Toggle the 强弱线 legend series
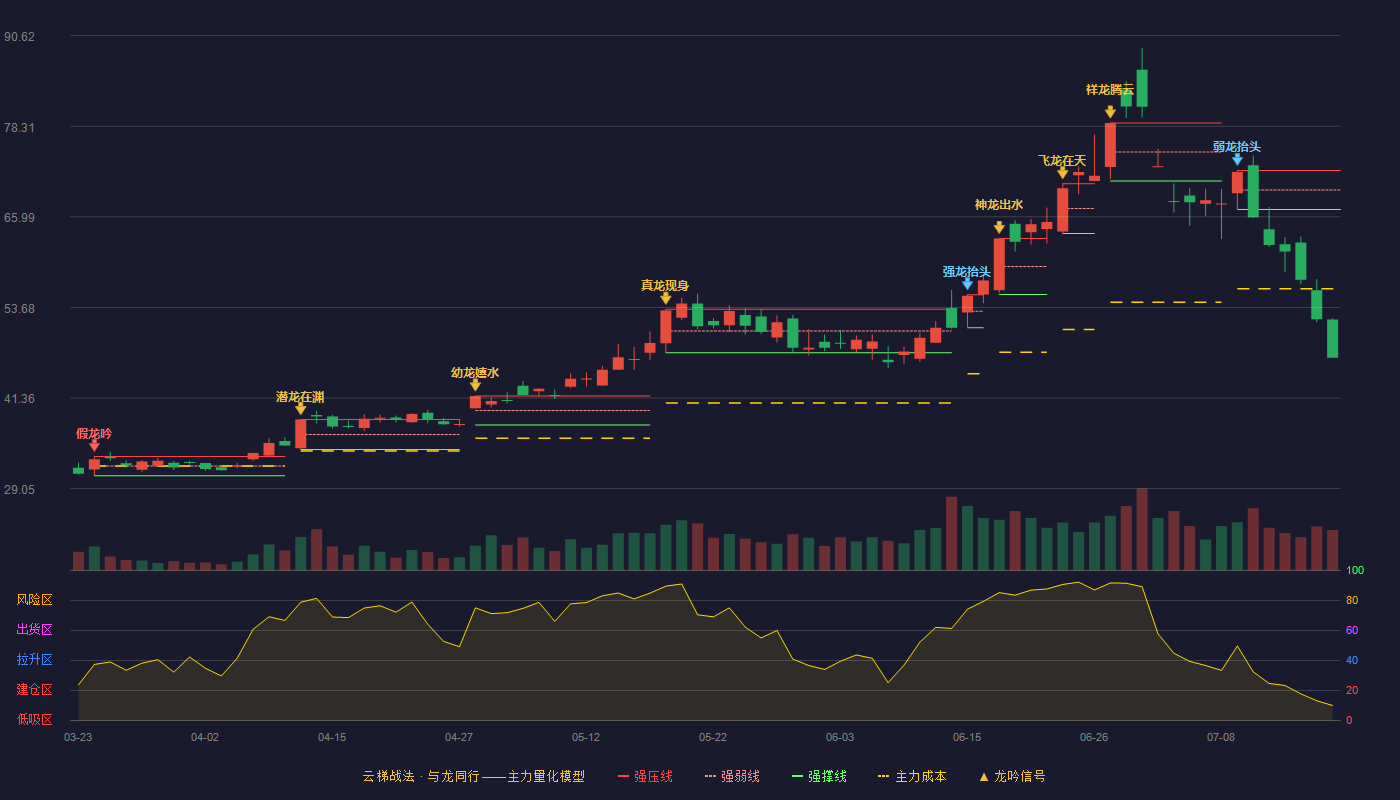 (x=732, y=776)
